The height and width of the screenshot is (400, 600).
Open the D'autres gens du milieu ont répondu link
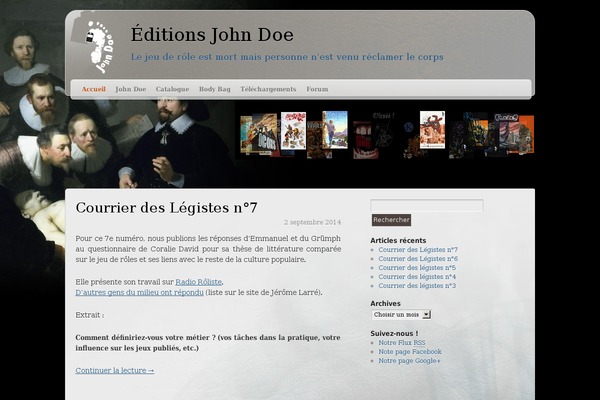[x=139, y=292]
